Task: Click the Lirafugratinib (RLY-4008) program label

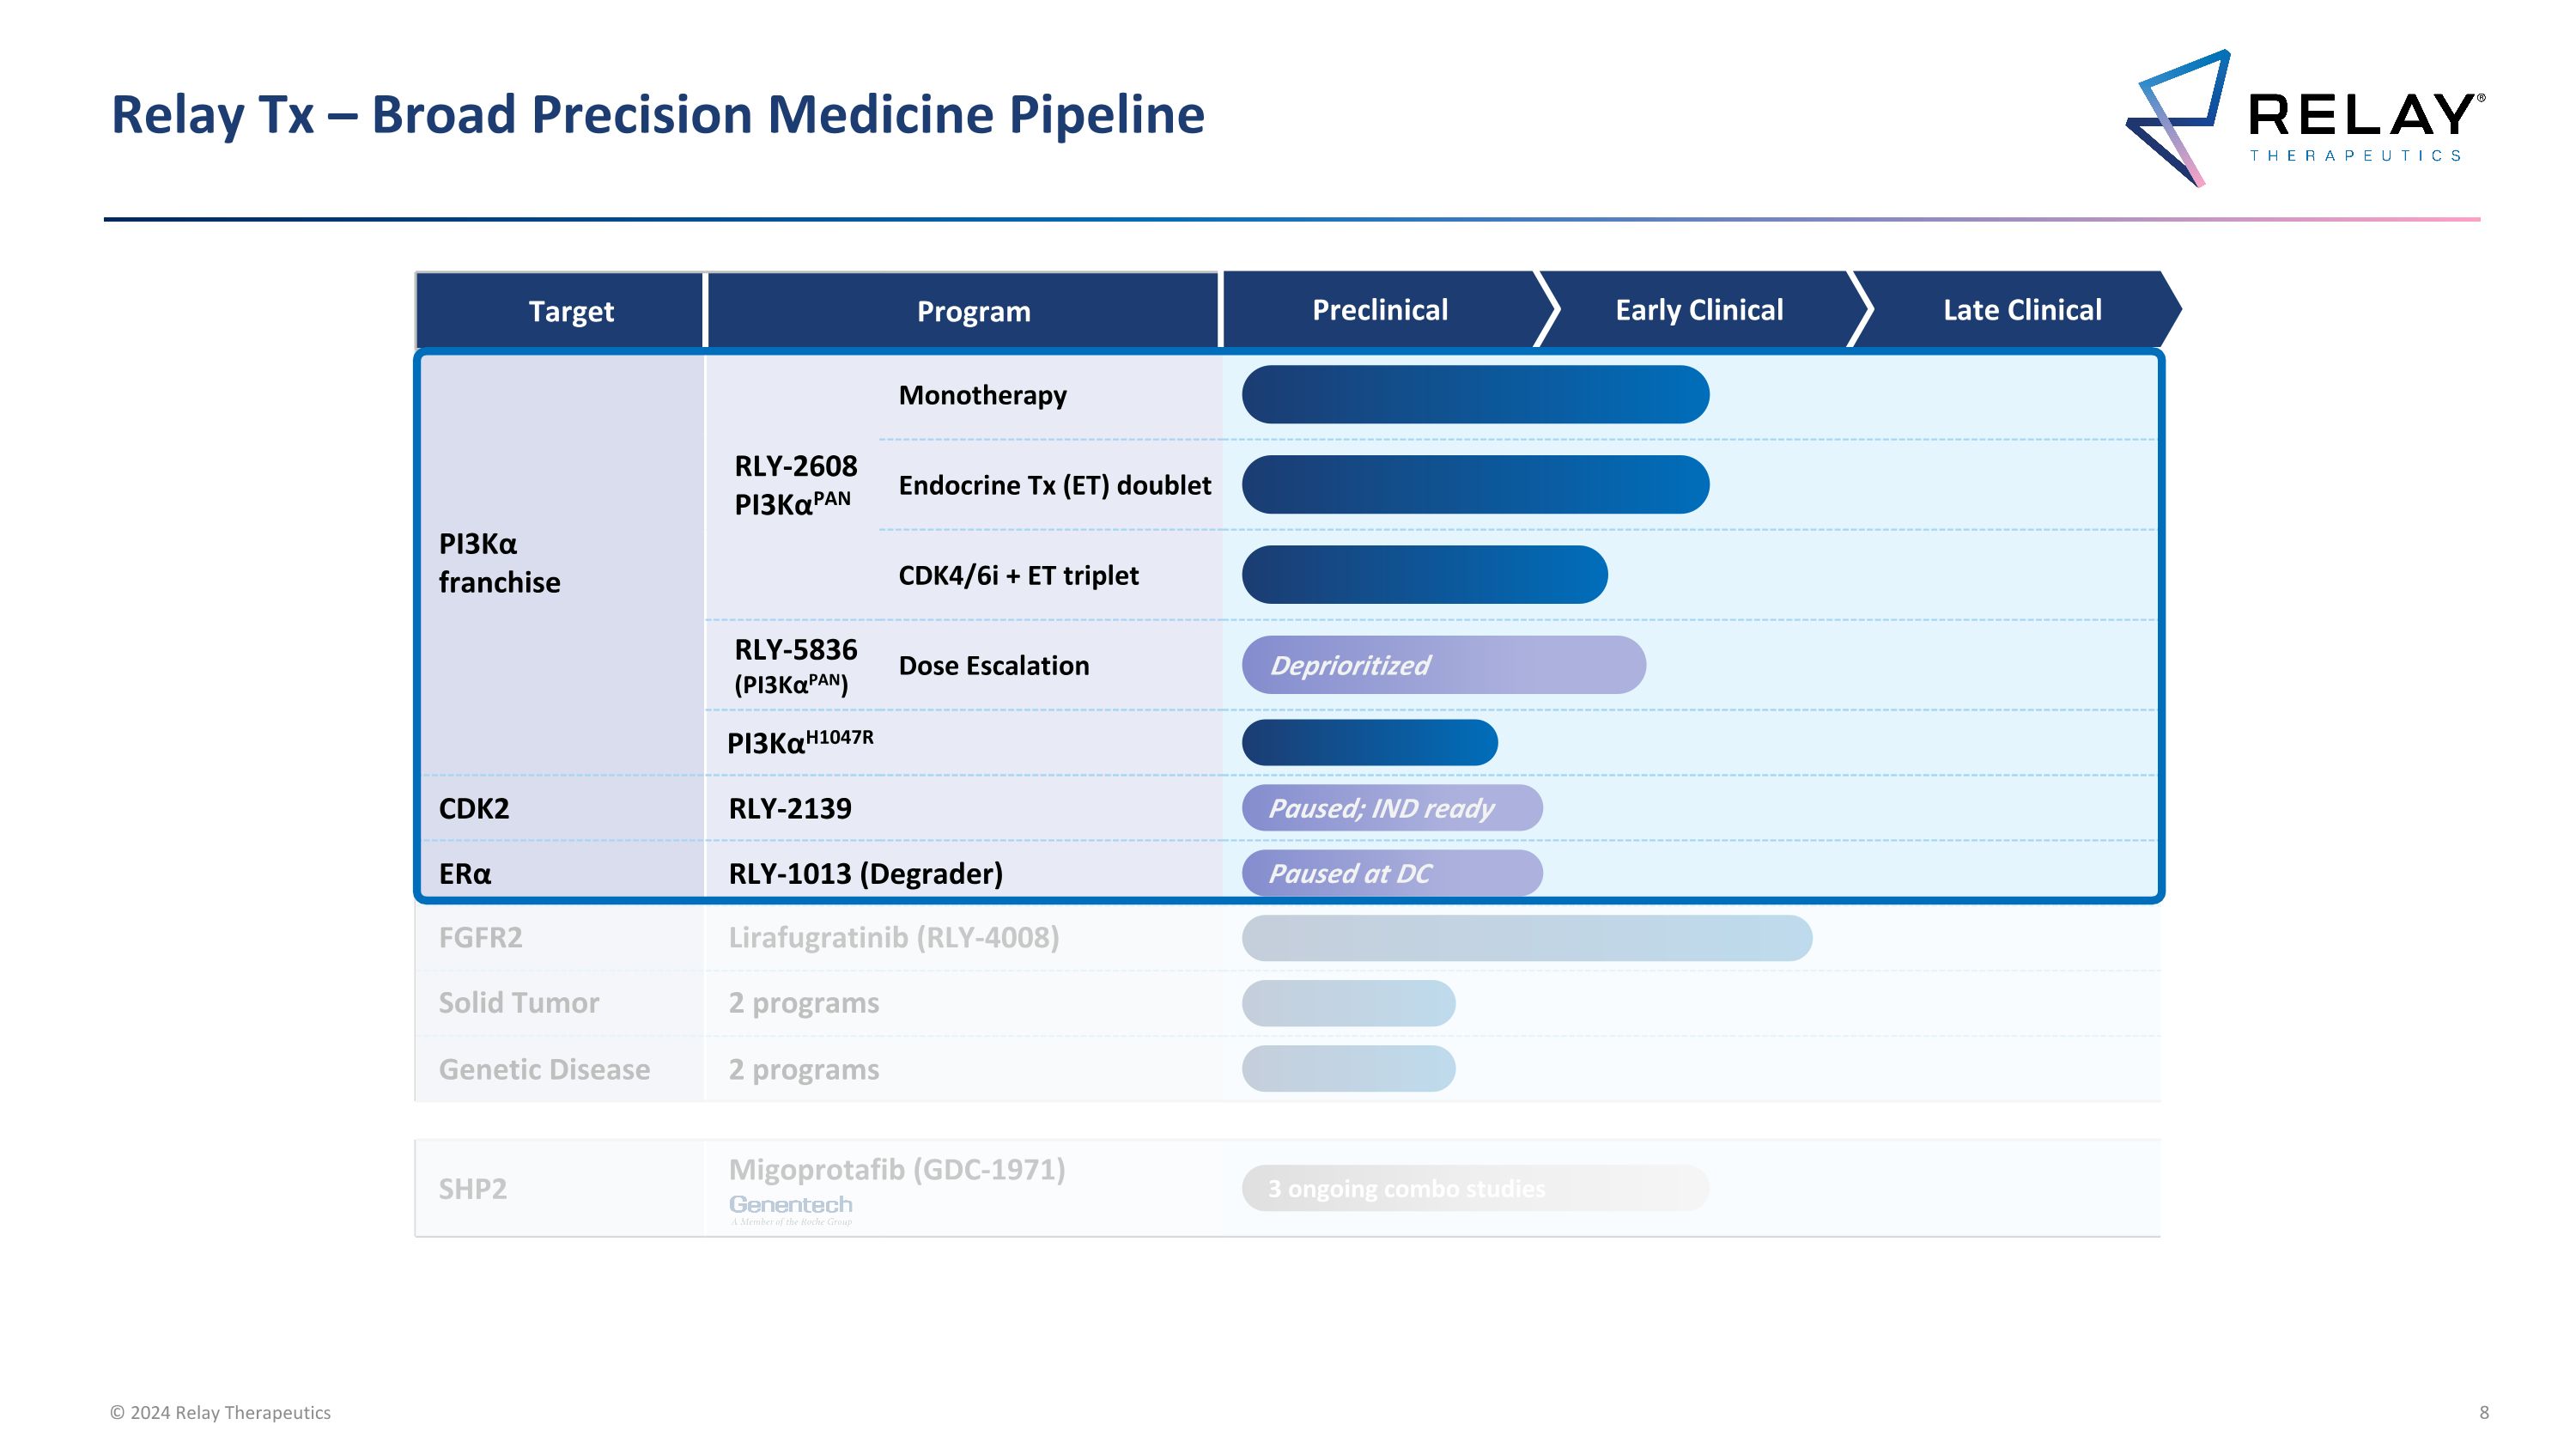Action: tap(893, 938)
